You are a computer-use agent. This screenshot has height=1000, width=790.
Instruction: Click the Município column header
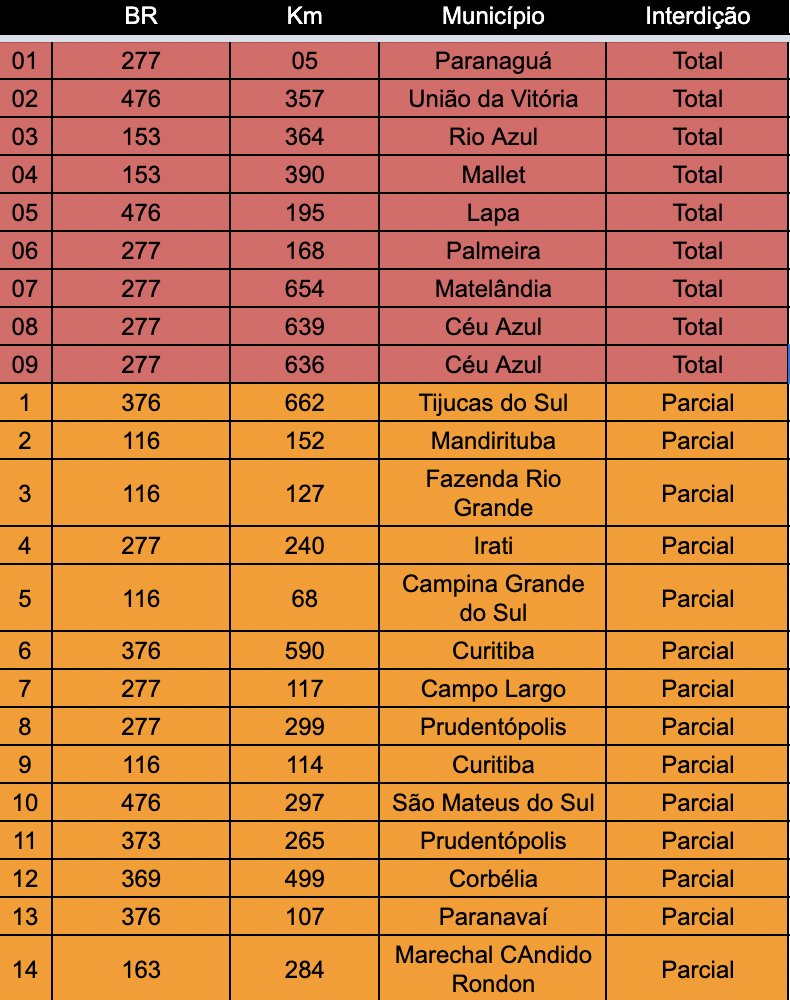tap(493, 16)
